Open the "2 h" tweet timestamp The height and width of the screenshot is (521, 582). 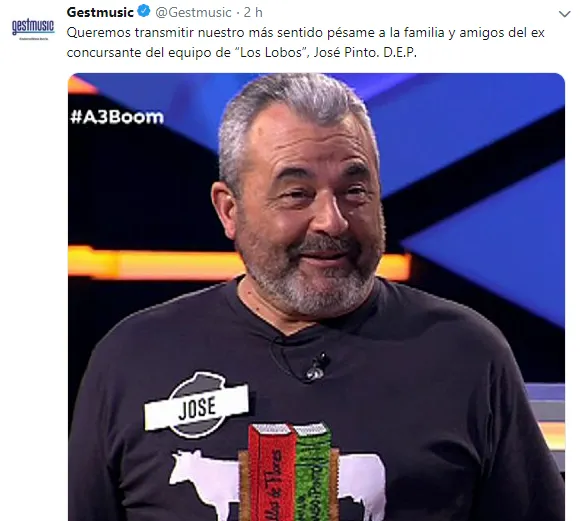pyautogui.click(x=253, y=12)
